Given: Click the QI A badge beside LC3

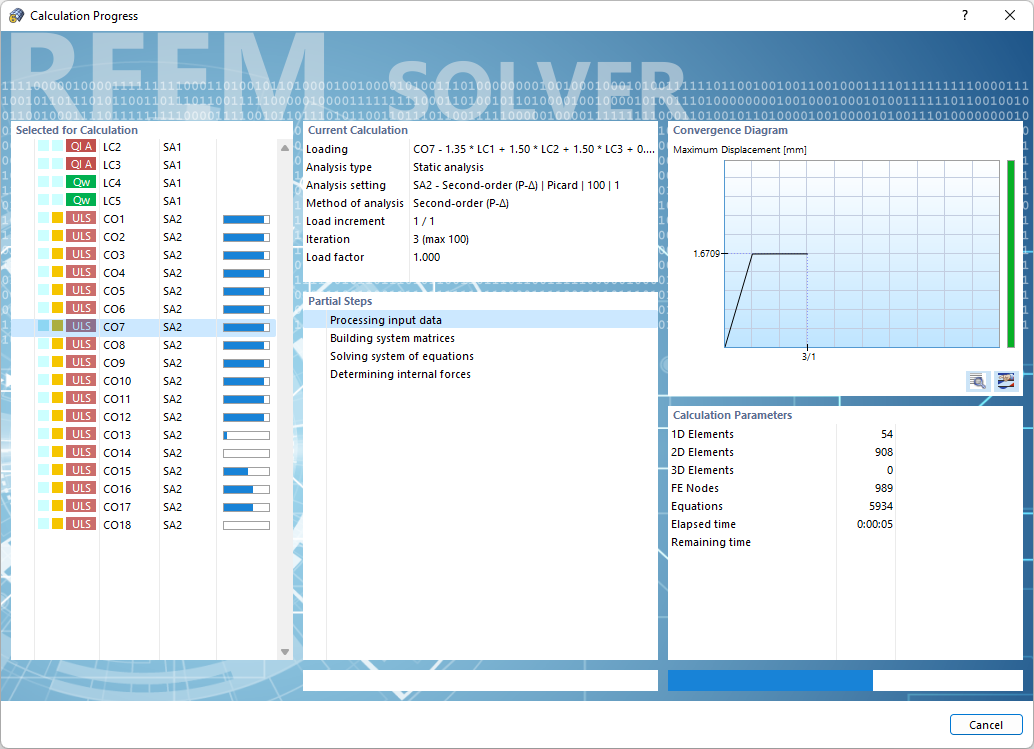Looking at the screenshot, I should point(79,164).
